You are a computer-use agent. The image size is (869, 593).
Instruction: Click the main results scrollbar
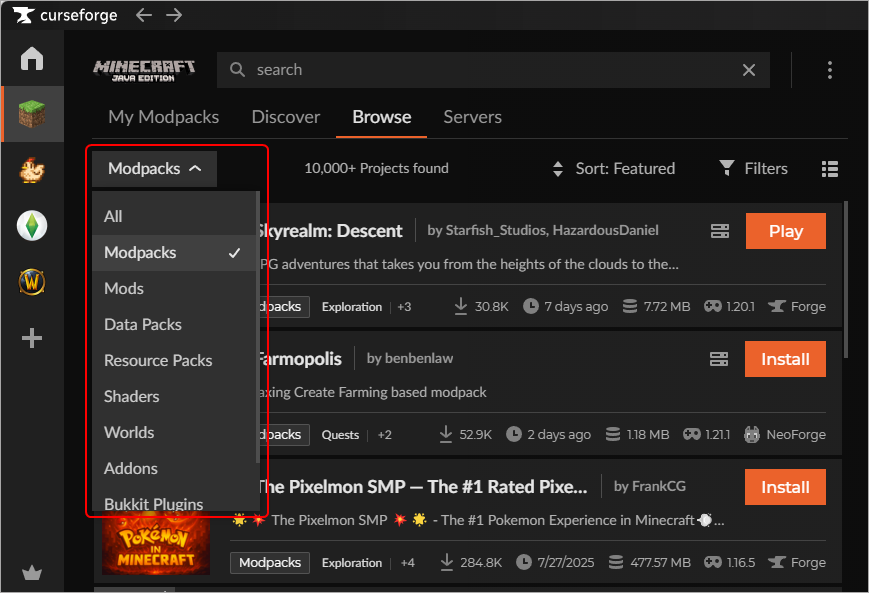pyautogui.click(x=845, y=279)
